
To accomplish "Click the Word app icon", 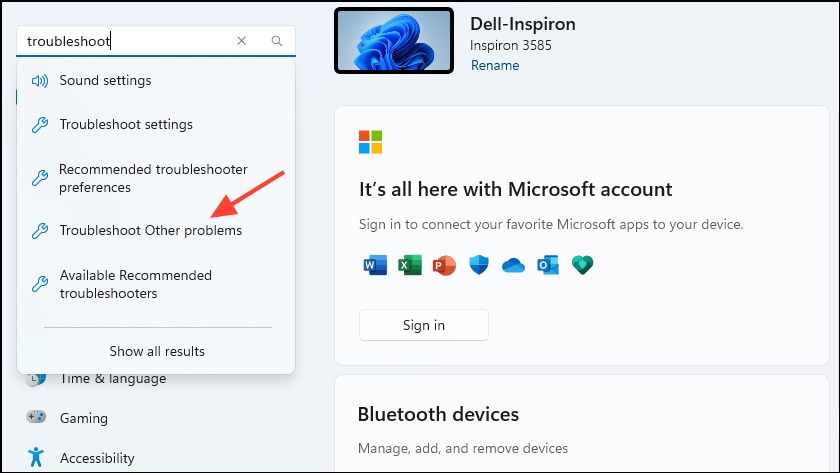I will coord(375,265).
